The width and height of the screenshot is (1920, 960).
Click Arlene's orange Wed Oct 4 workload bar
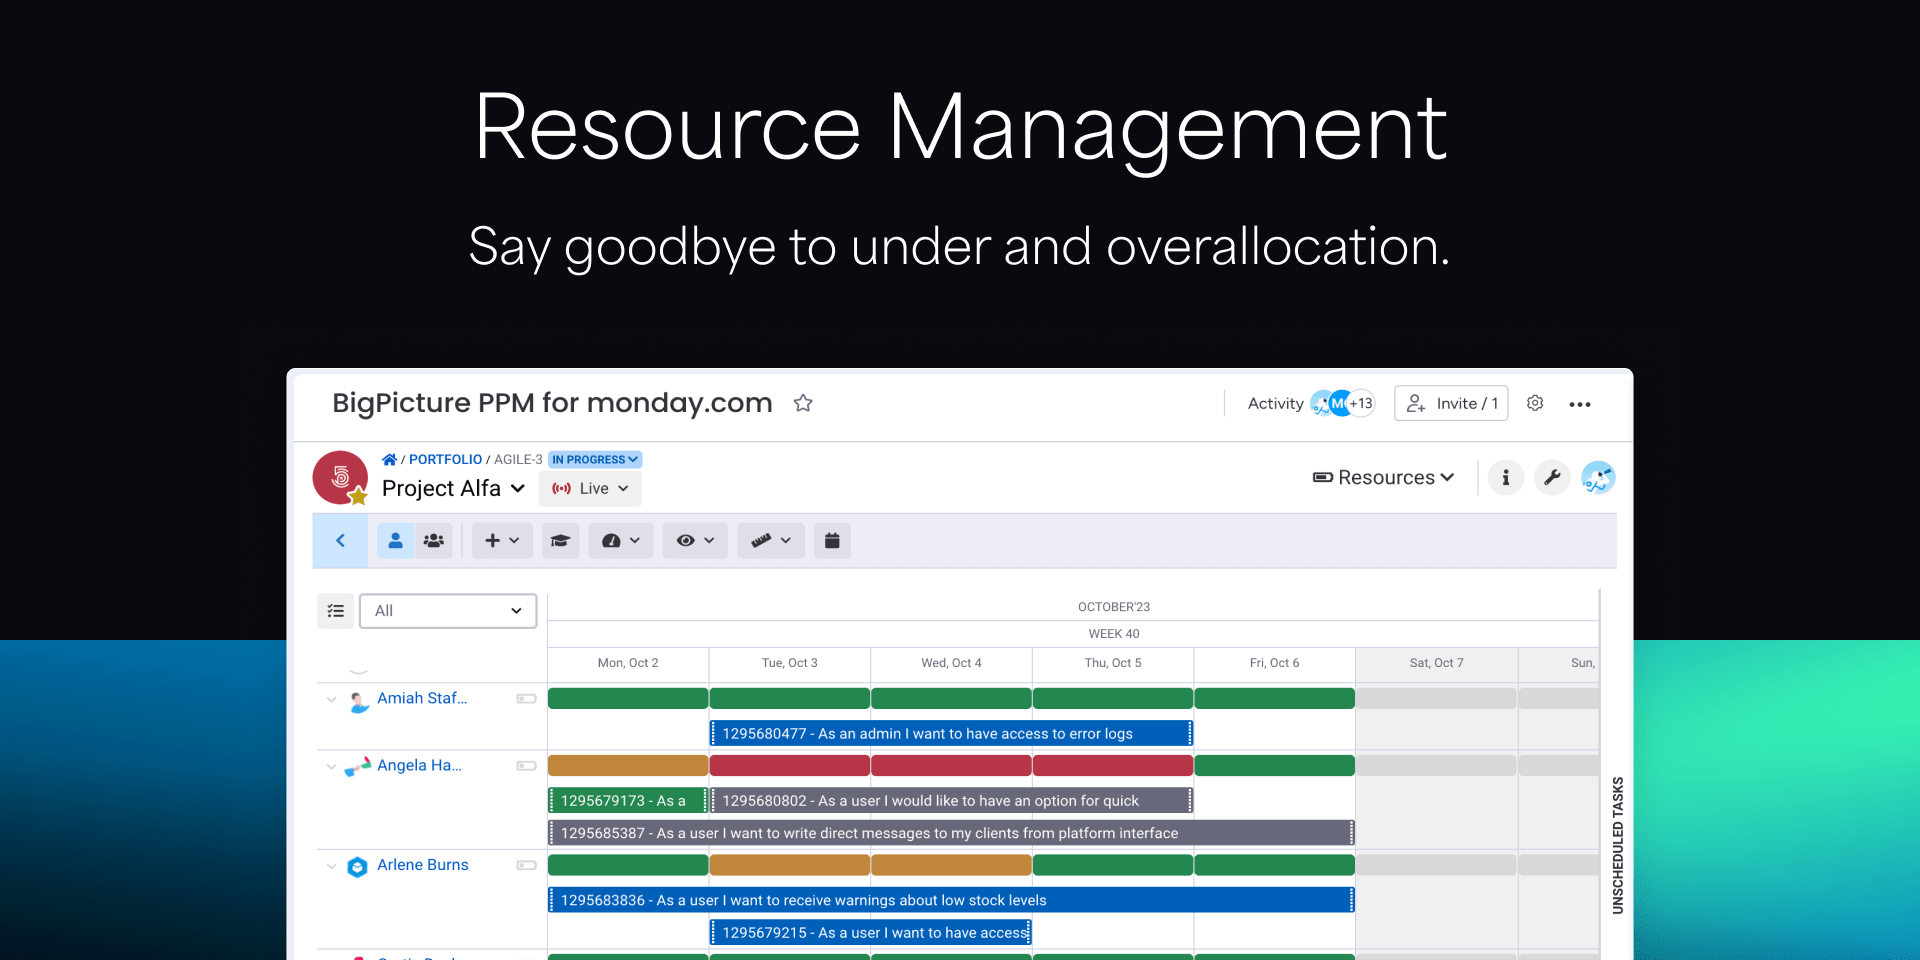coord(951,865)
